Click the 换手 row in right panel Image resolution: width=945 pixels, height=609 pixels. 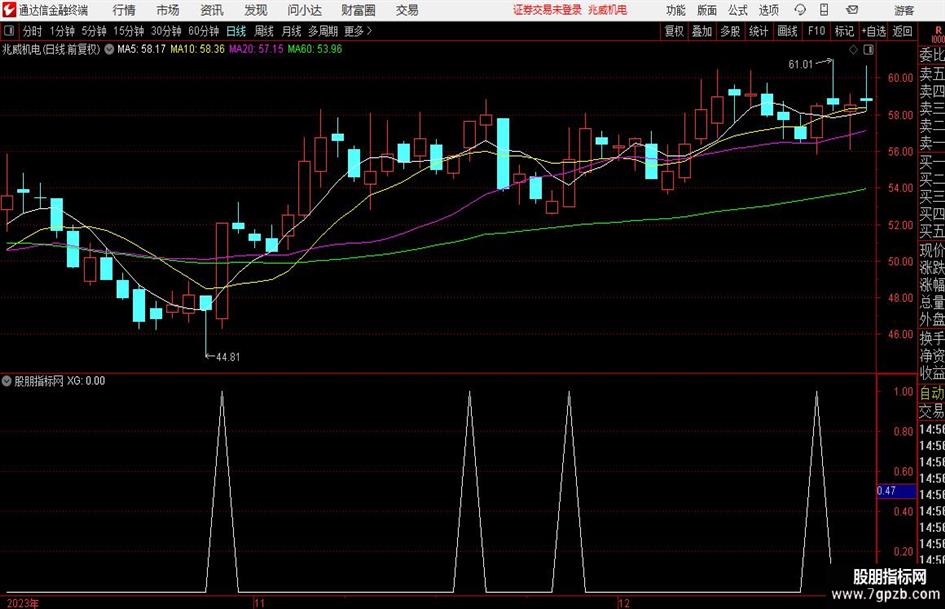[x=932, y=338]
